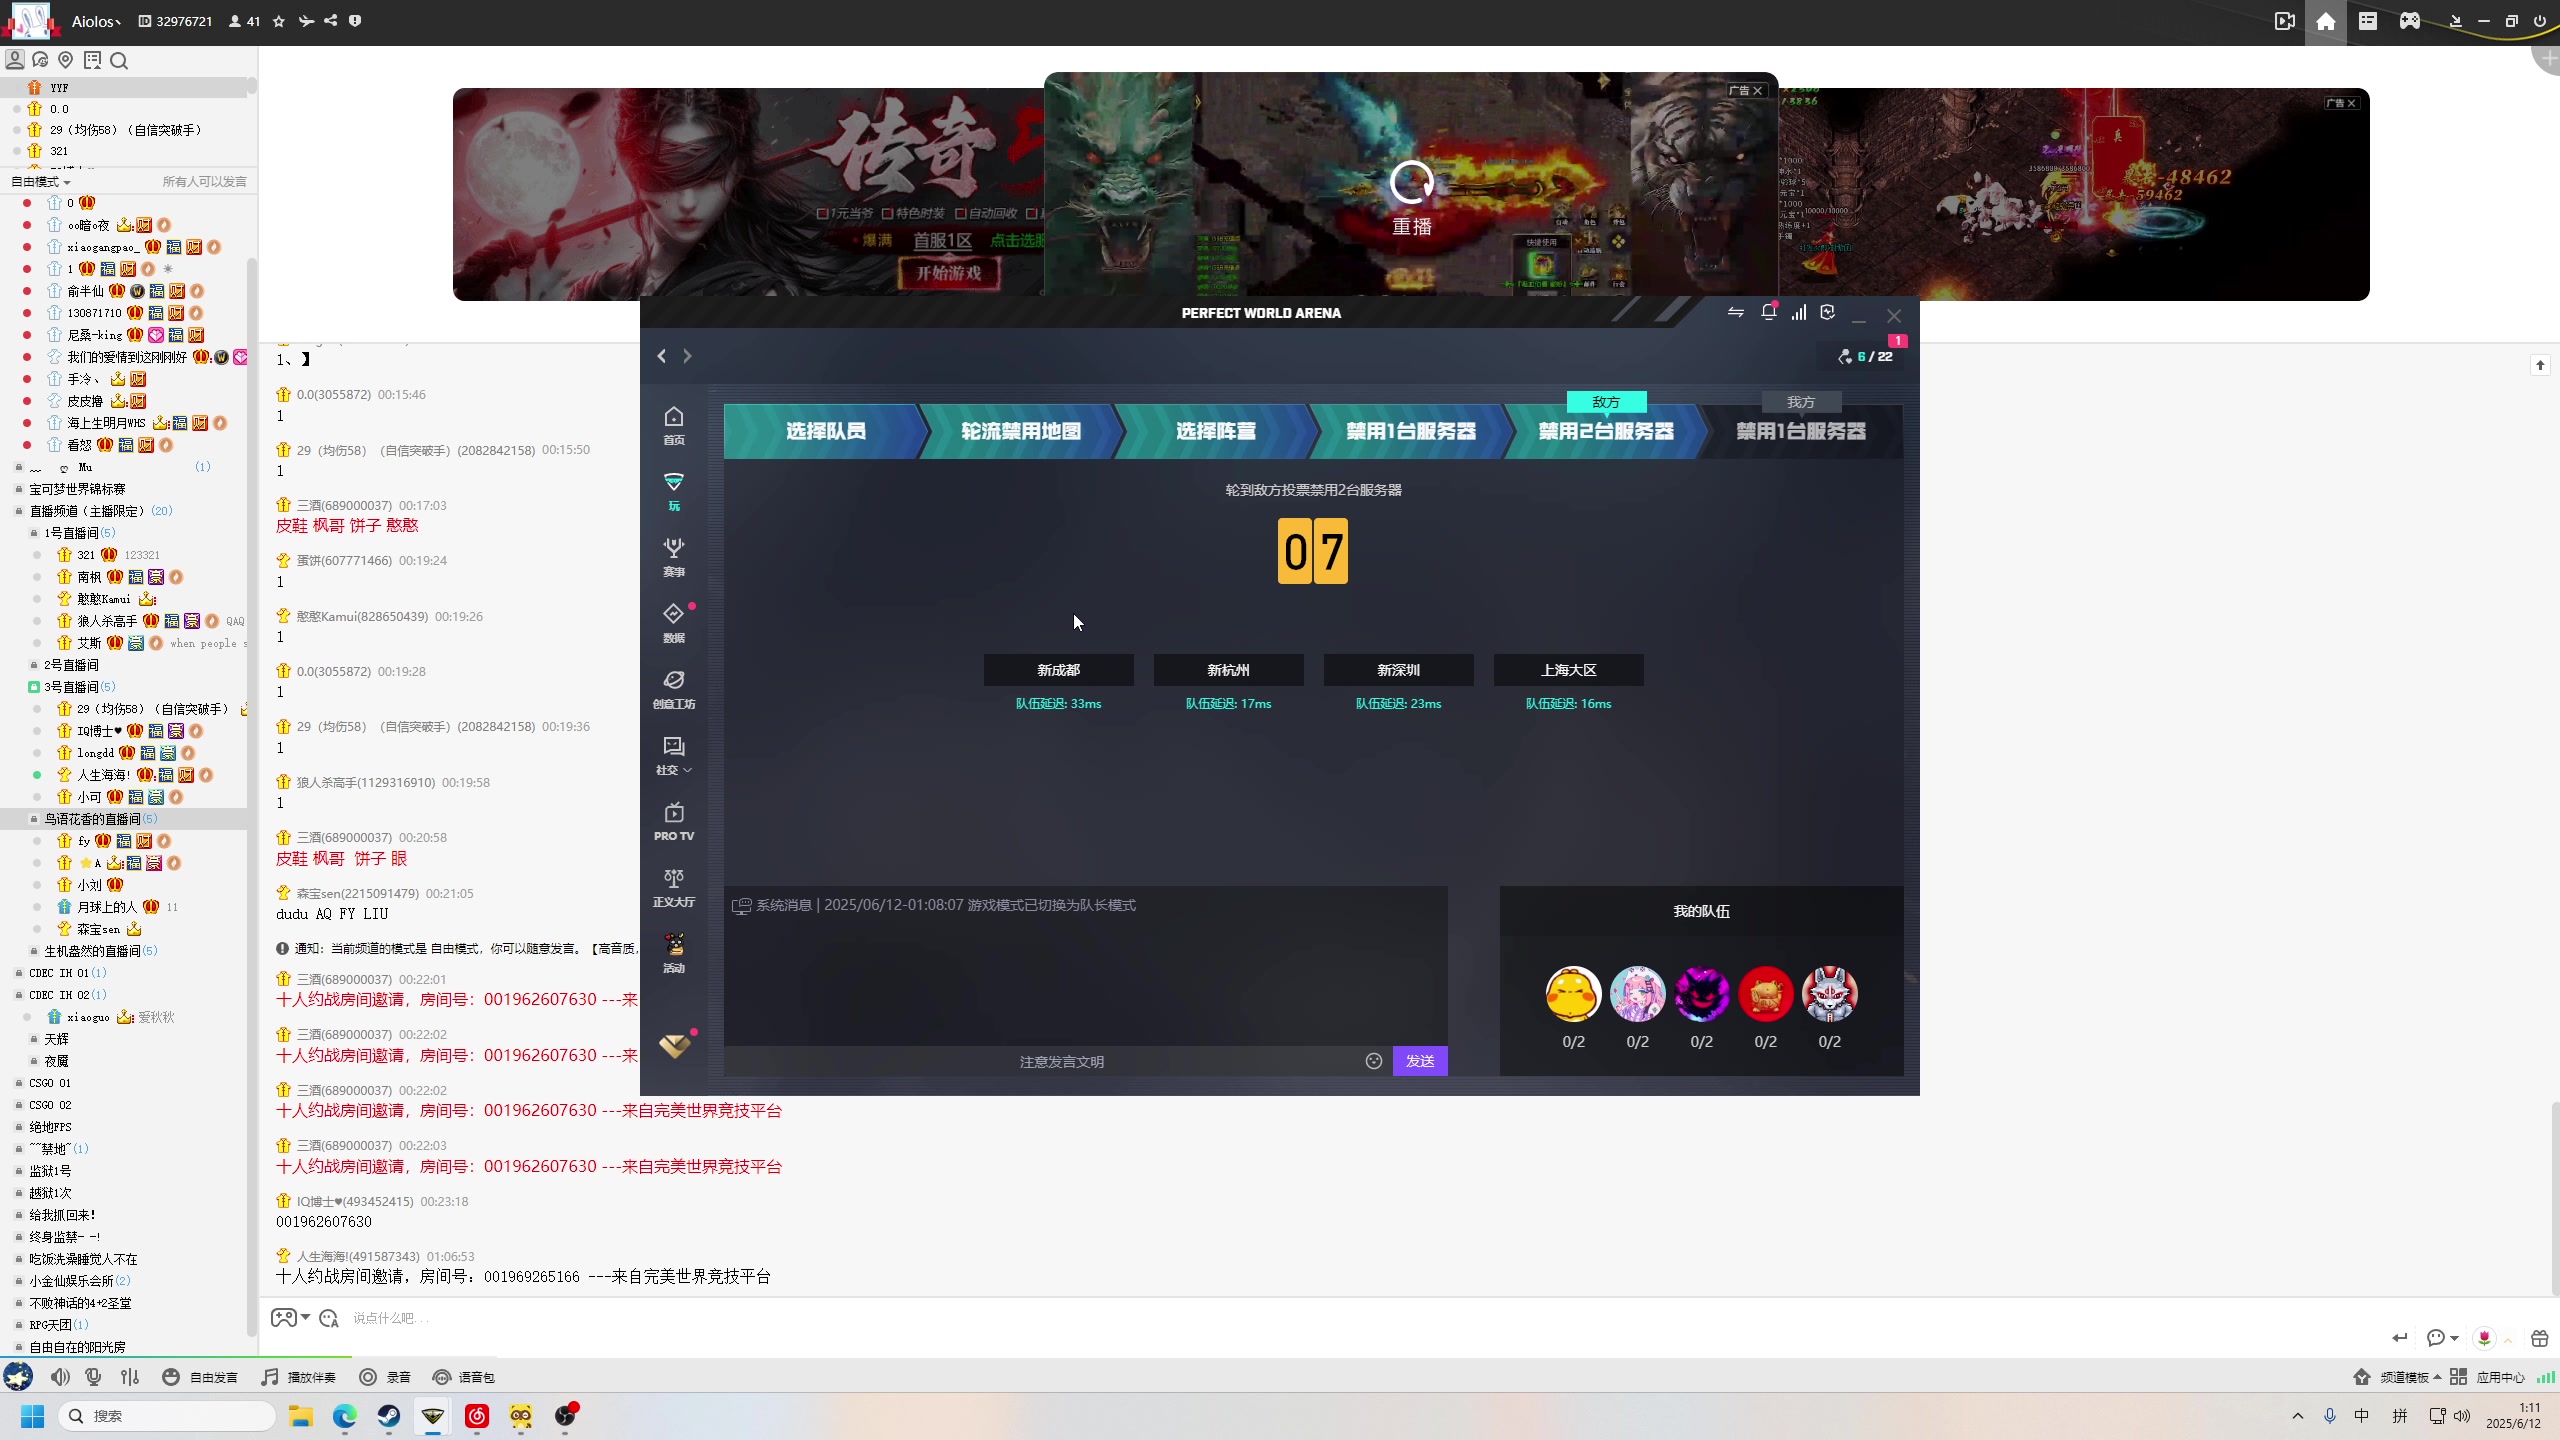Image resolution: width=2560 pixels, height=1440 pixels.
Task: Send the Arena chat message with 发送
Action: 1420,1061
